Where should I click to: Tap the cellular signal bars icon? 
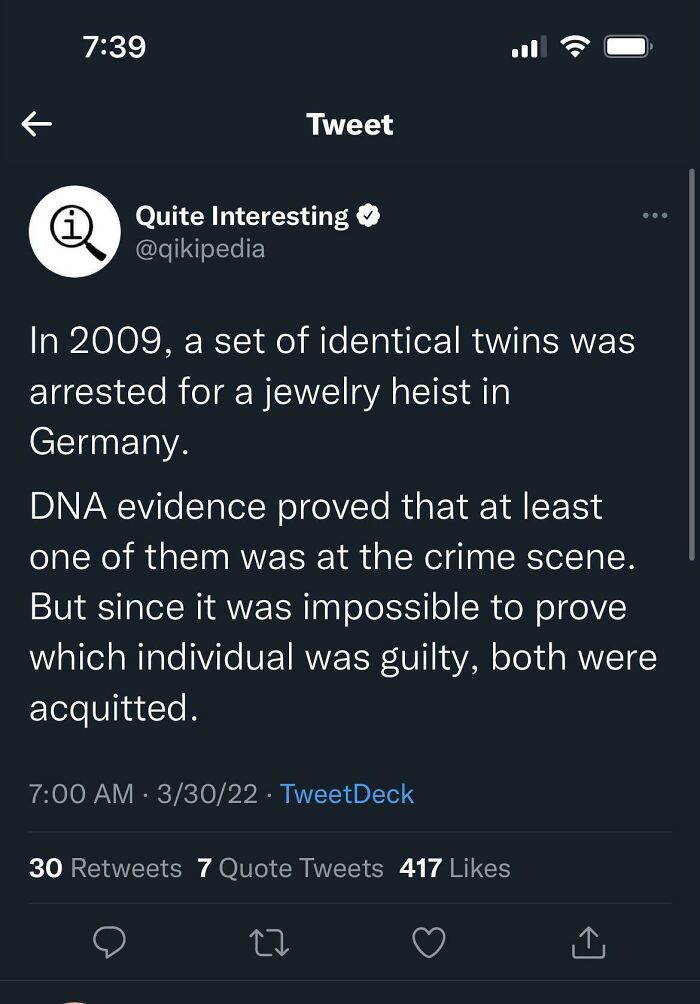(529, 47)
